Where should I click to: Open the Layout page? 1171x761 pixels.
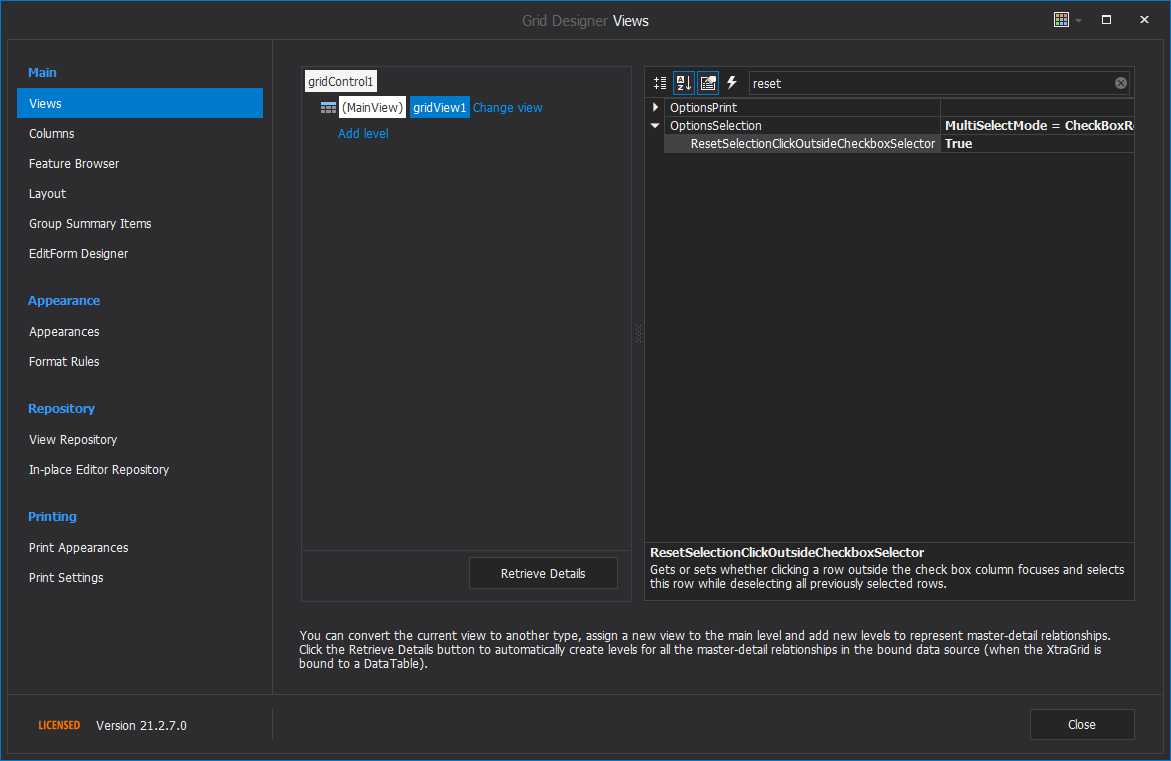click(47, 193)
